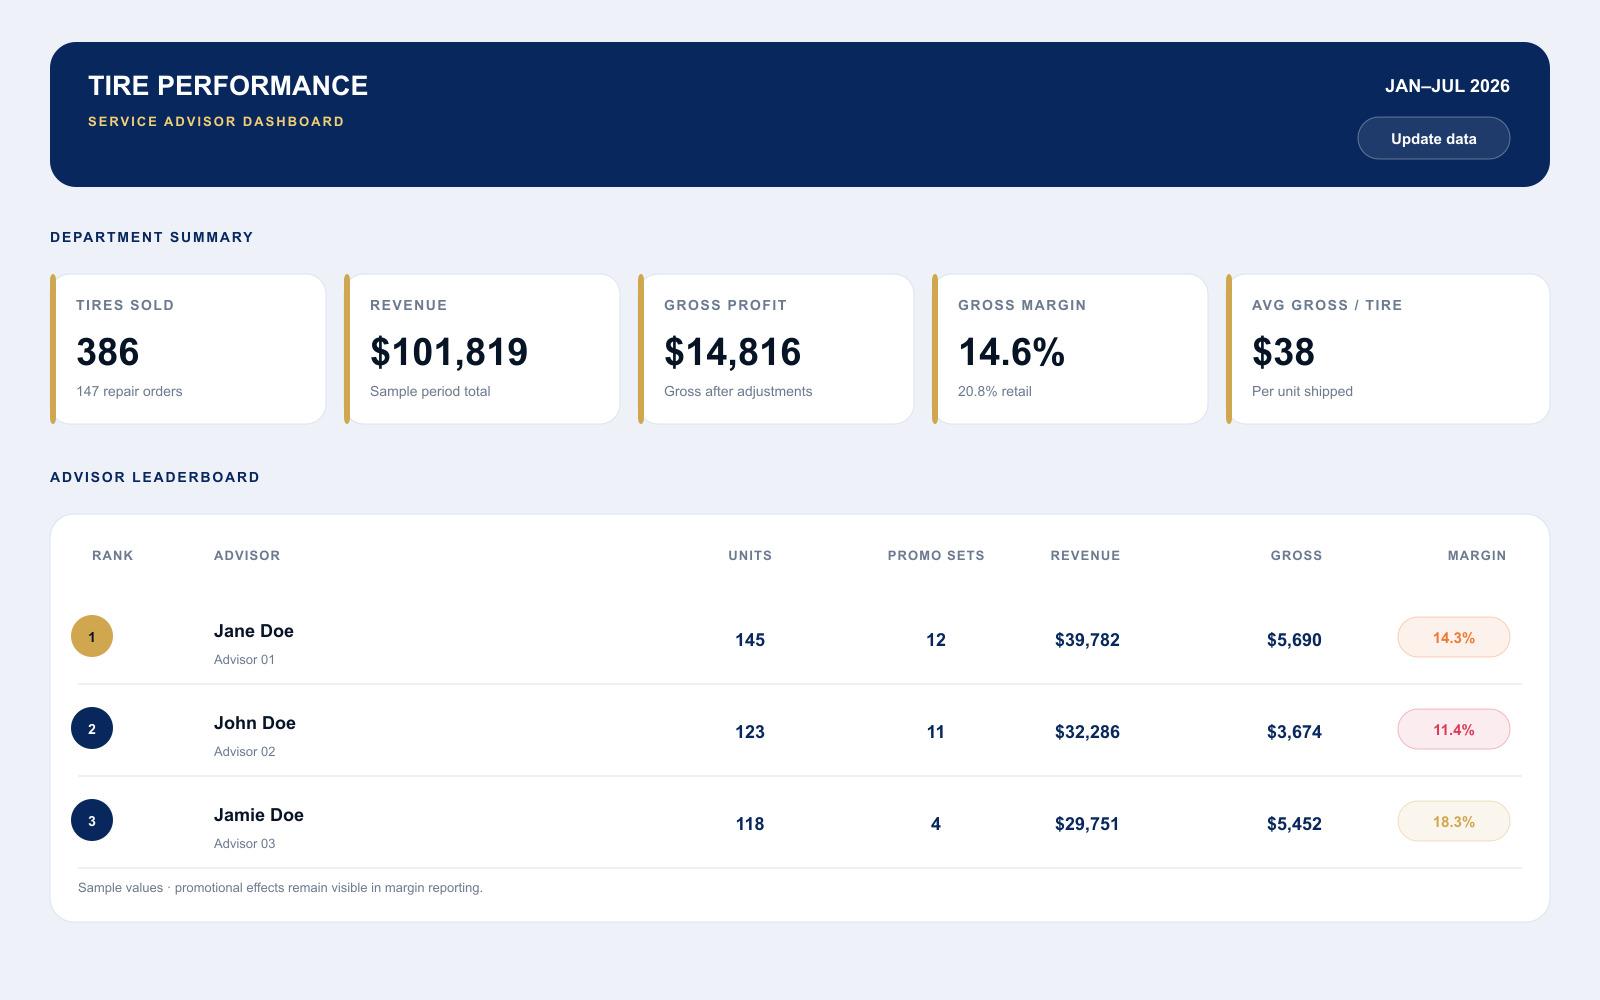
Task: Click the $5,452 gross cell
Action: [x=1294, y=824]
